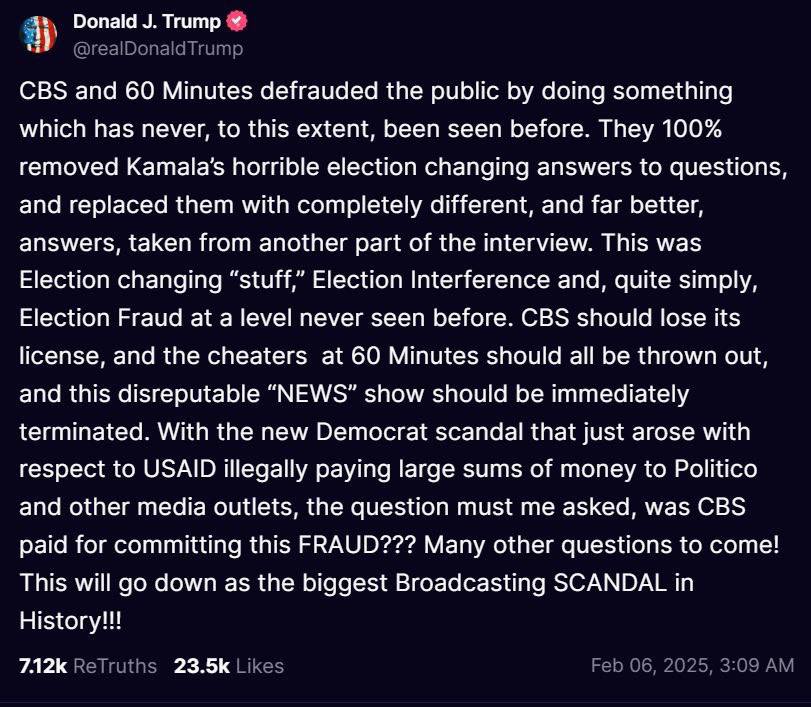Click the word SCANDAL in the post
Image resolution: width=811 pixels, height=707 pixels.
pos(610,583)
